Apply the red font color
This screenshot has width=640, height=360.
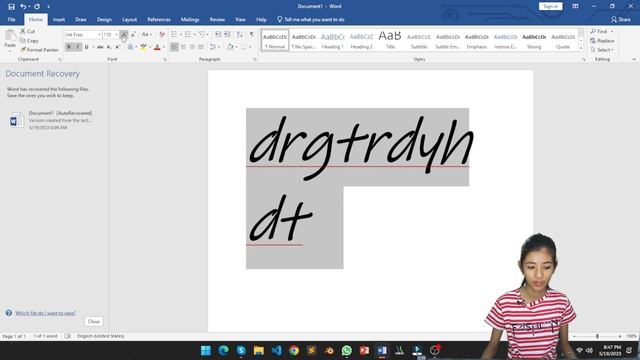coord(157,47)
